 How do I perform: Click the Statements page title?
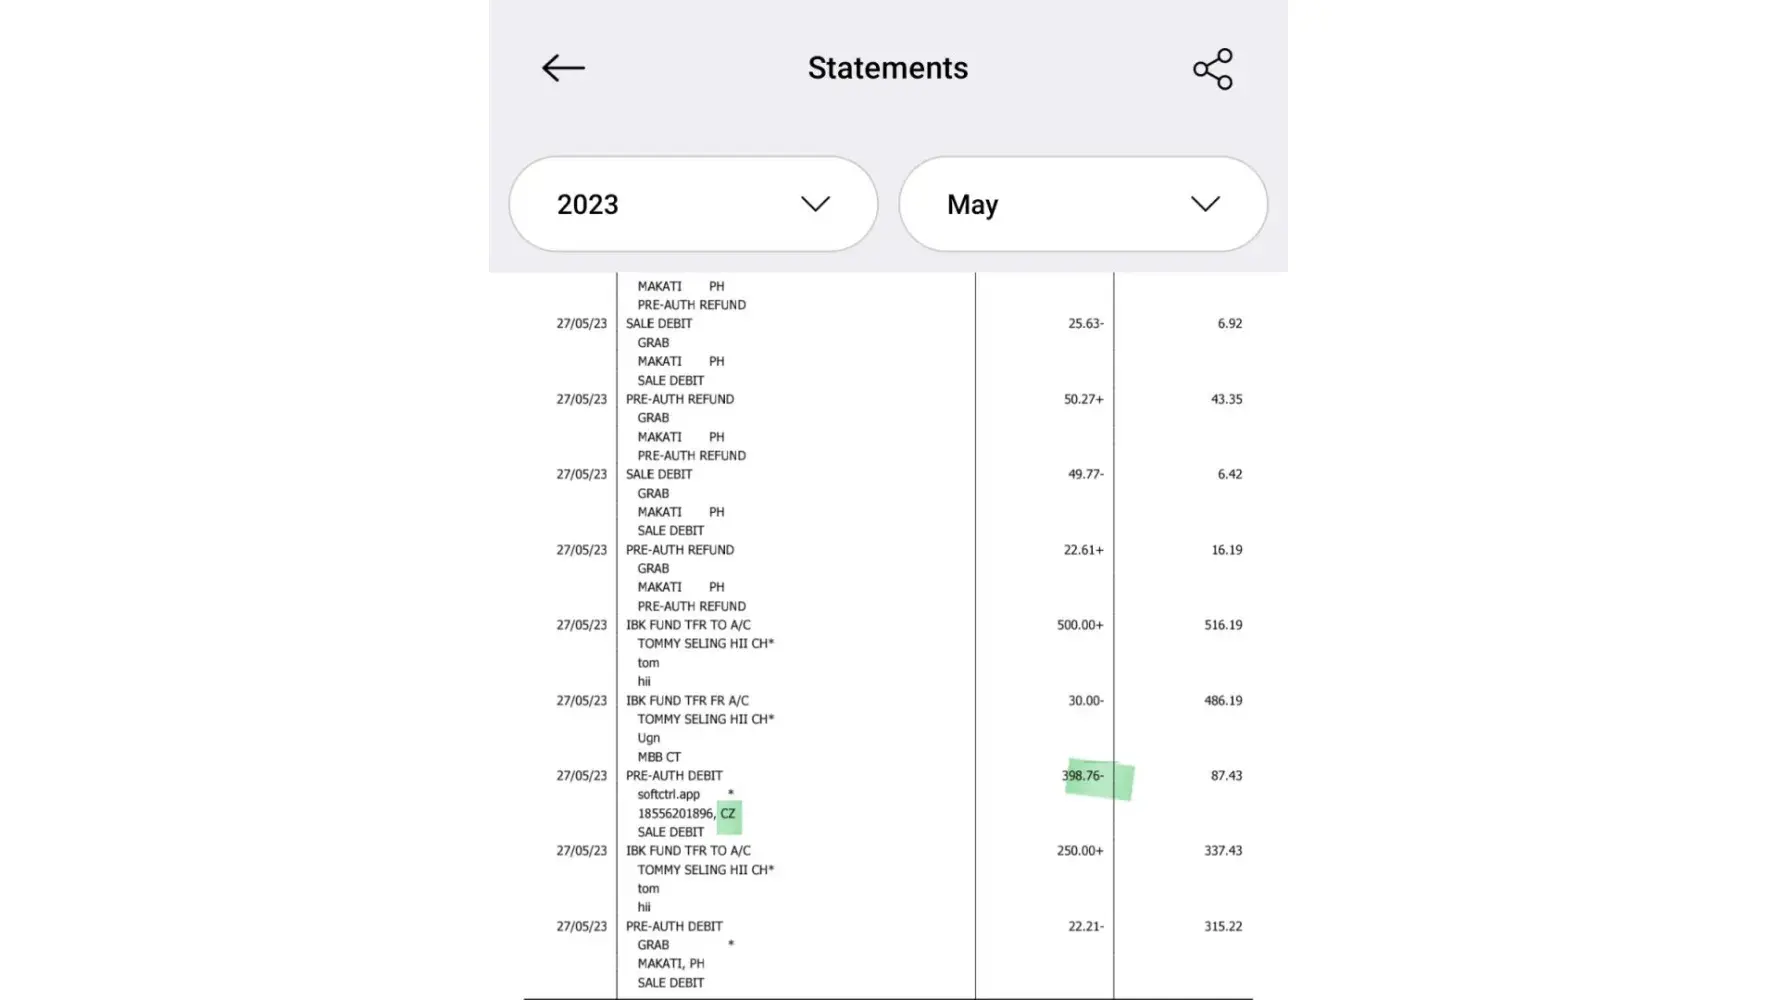point(887,68)
